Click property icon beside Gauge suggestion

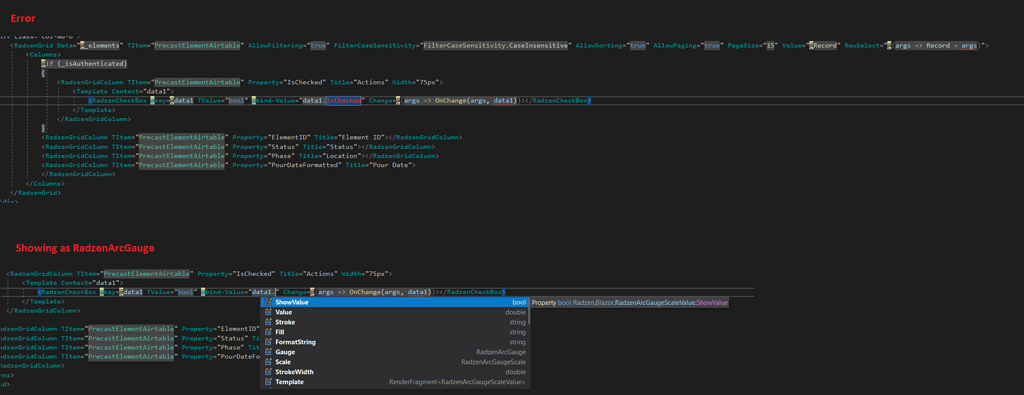coord(268,352)
